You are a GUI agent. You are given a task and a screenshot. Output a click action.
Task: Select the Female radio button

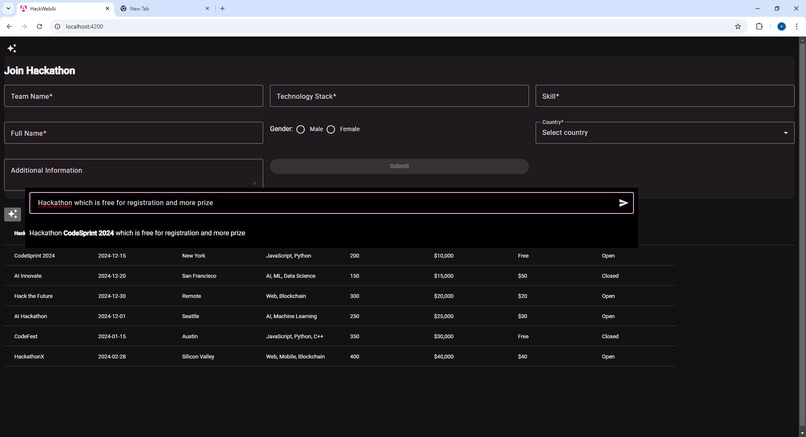[x=331, y=130]
